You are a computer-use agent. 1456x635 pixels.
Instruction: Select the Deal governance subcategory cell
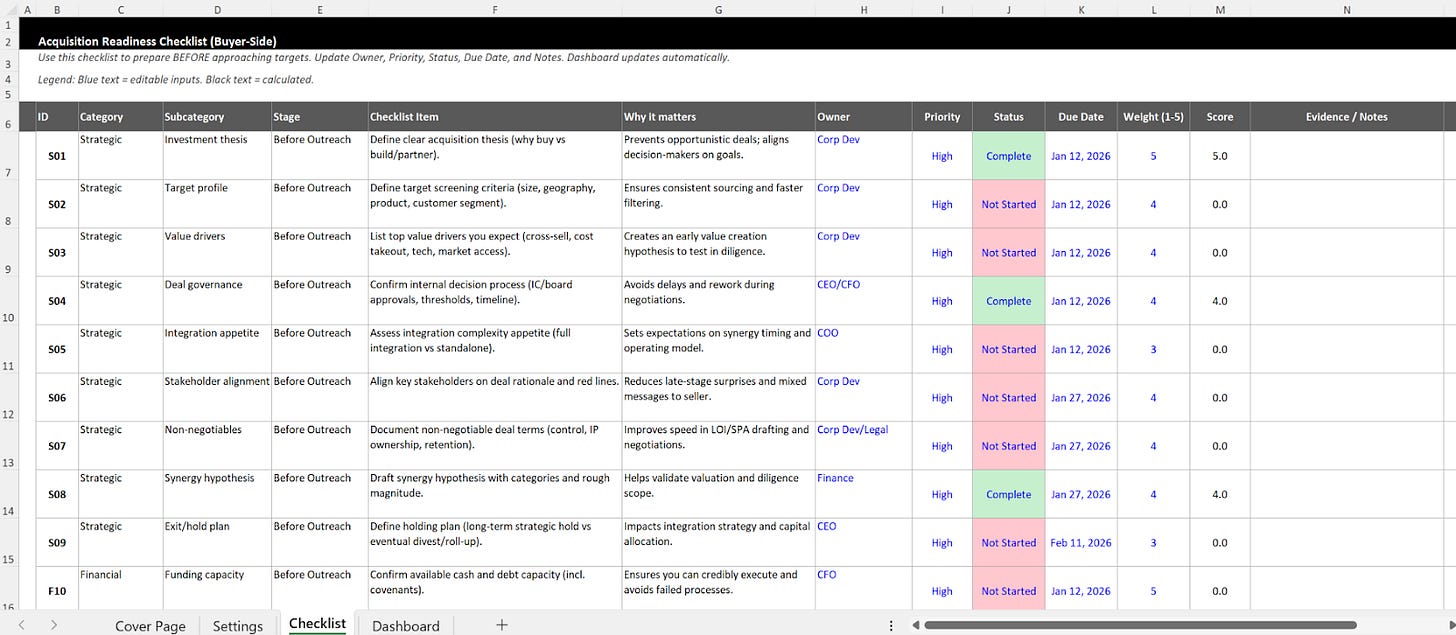click(216, 301)
